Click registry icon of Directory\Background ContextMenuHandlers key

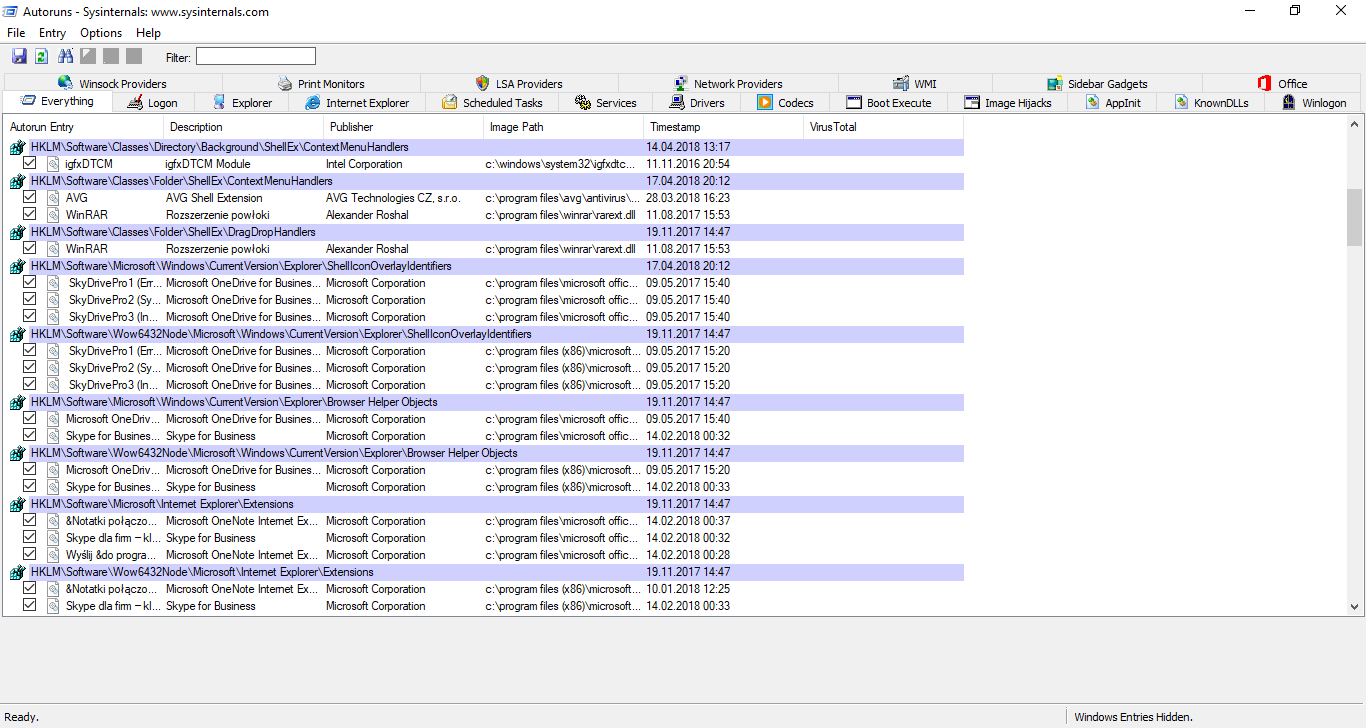coord(18,147)
